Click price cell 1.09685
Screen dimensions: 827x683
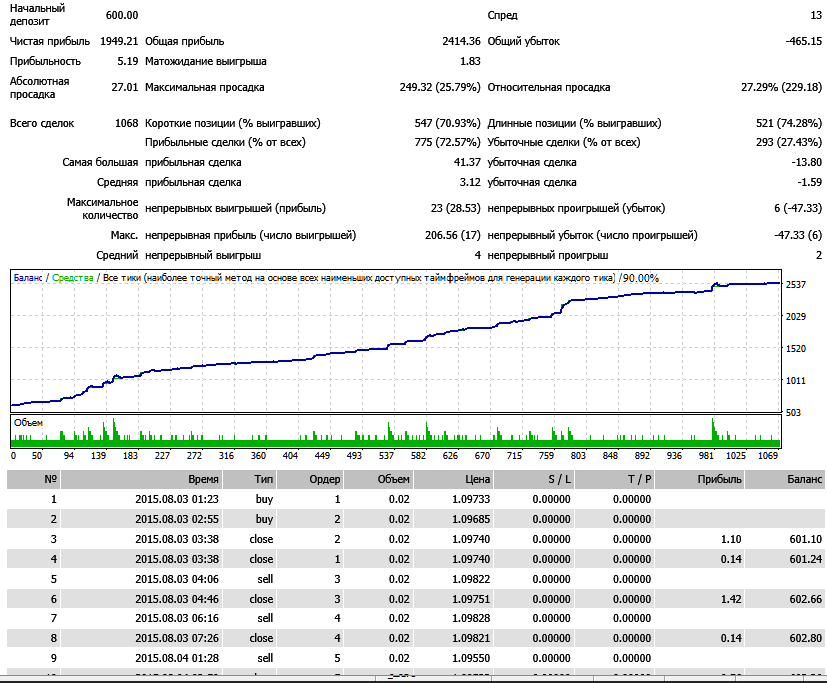(x=471, y=520)
